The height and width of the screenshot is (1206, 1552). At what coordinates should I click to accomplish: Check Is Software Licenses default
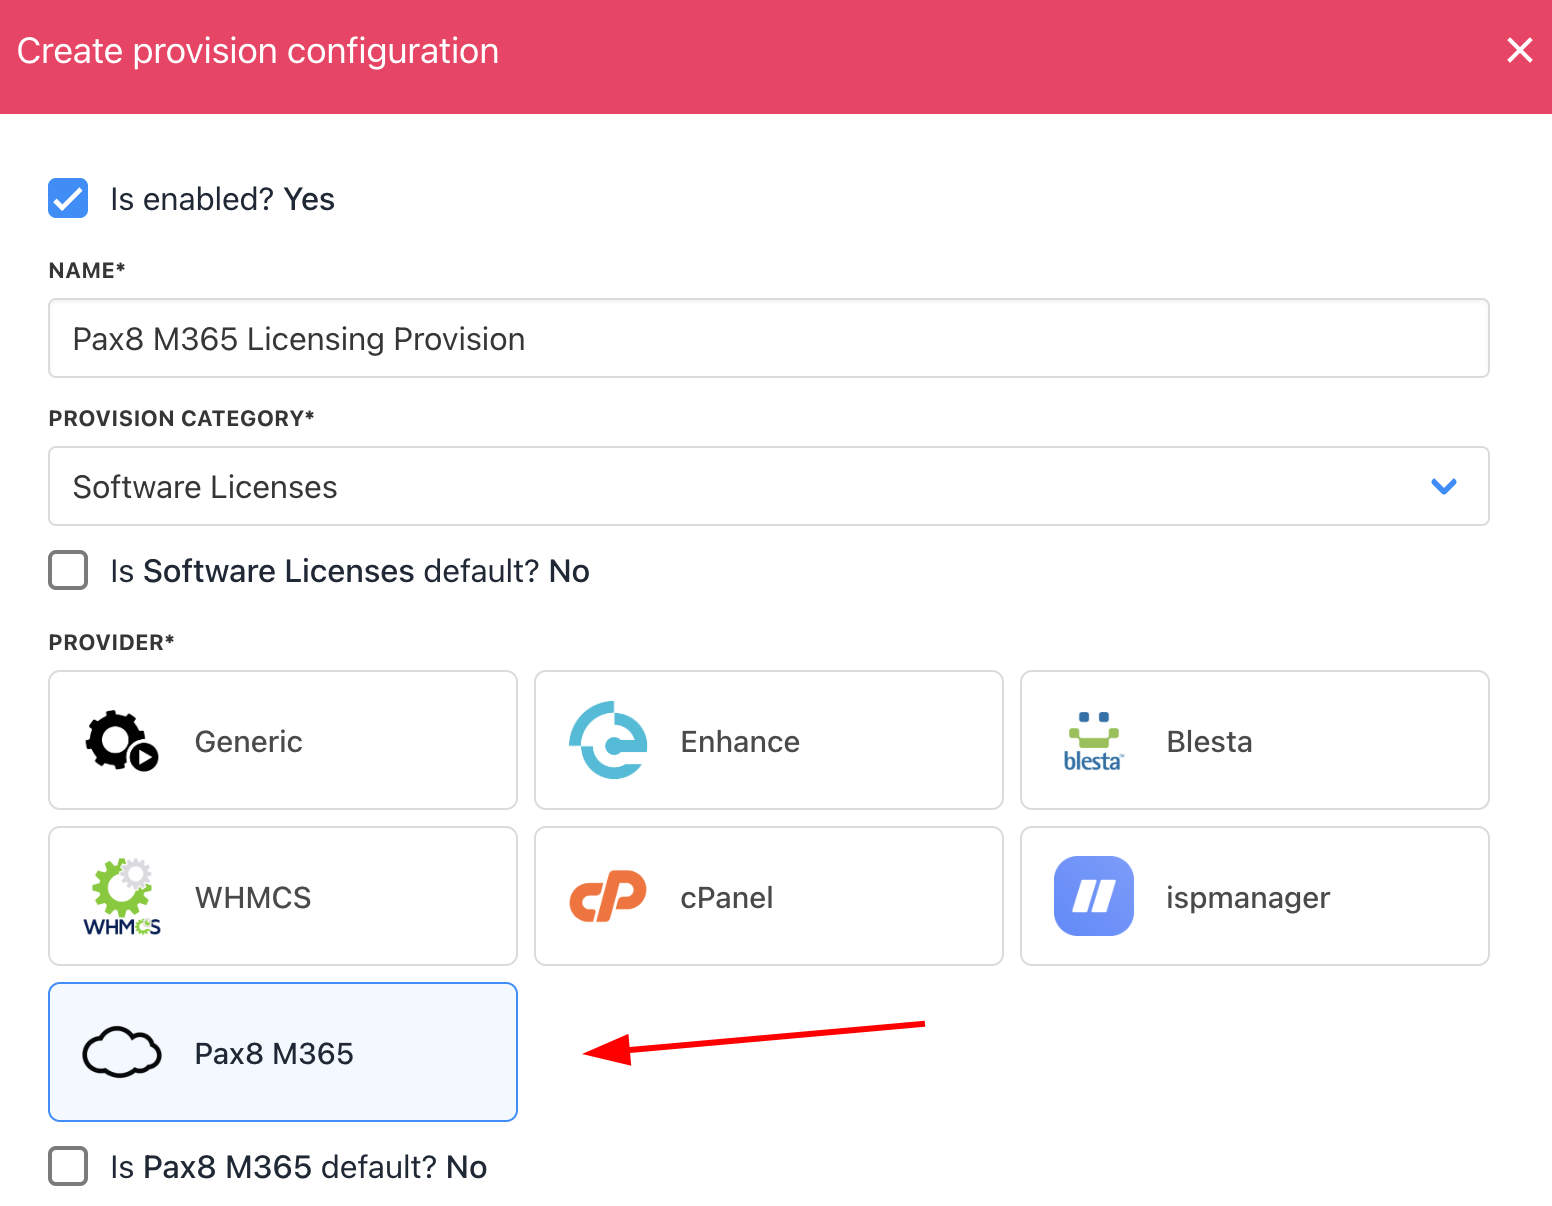pyautogui.click(x=68, y=570)
